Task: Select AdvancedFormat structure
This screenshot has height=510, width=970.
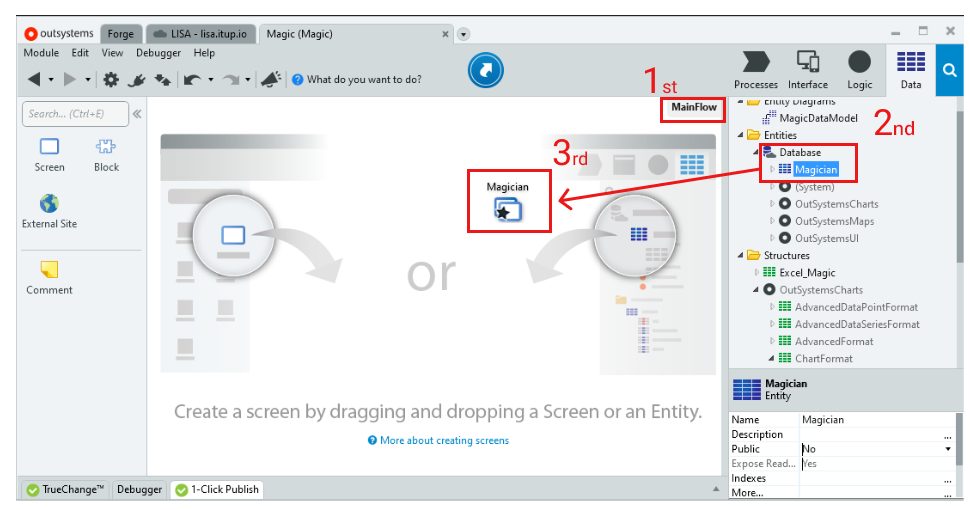Action: point(834,341)
